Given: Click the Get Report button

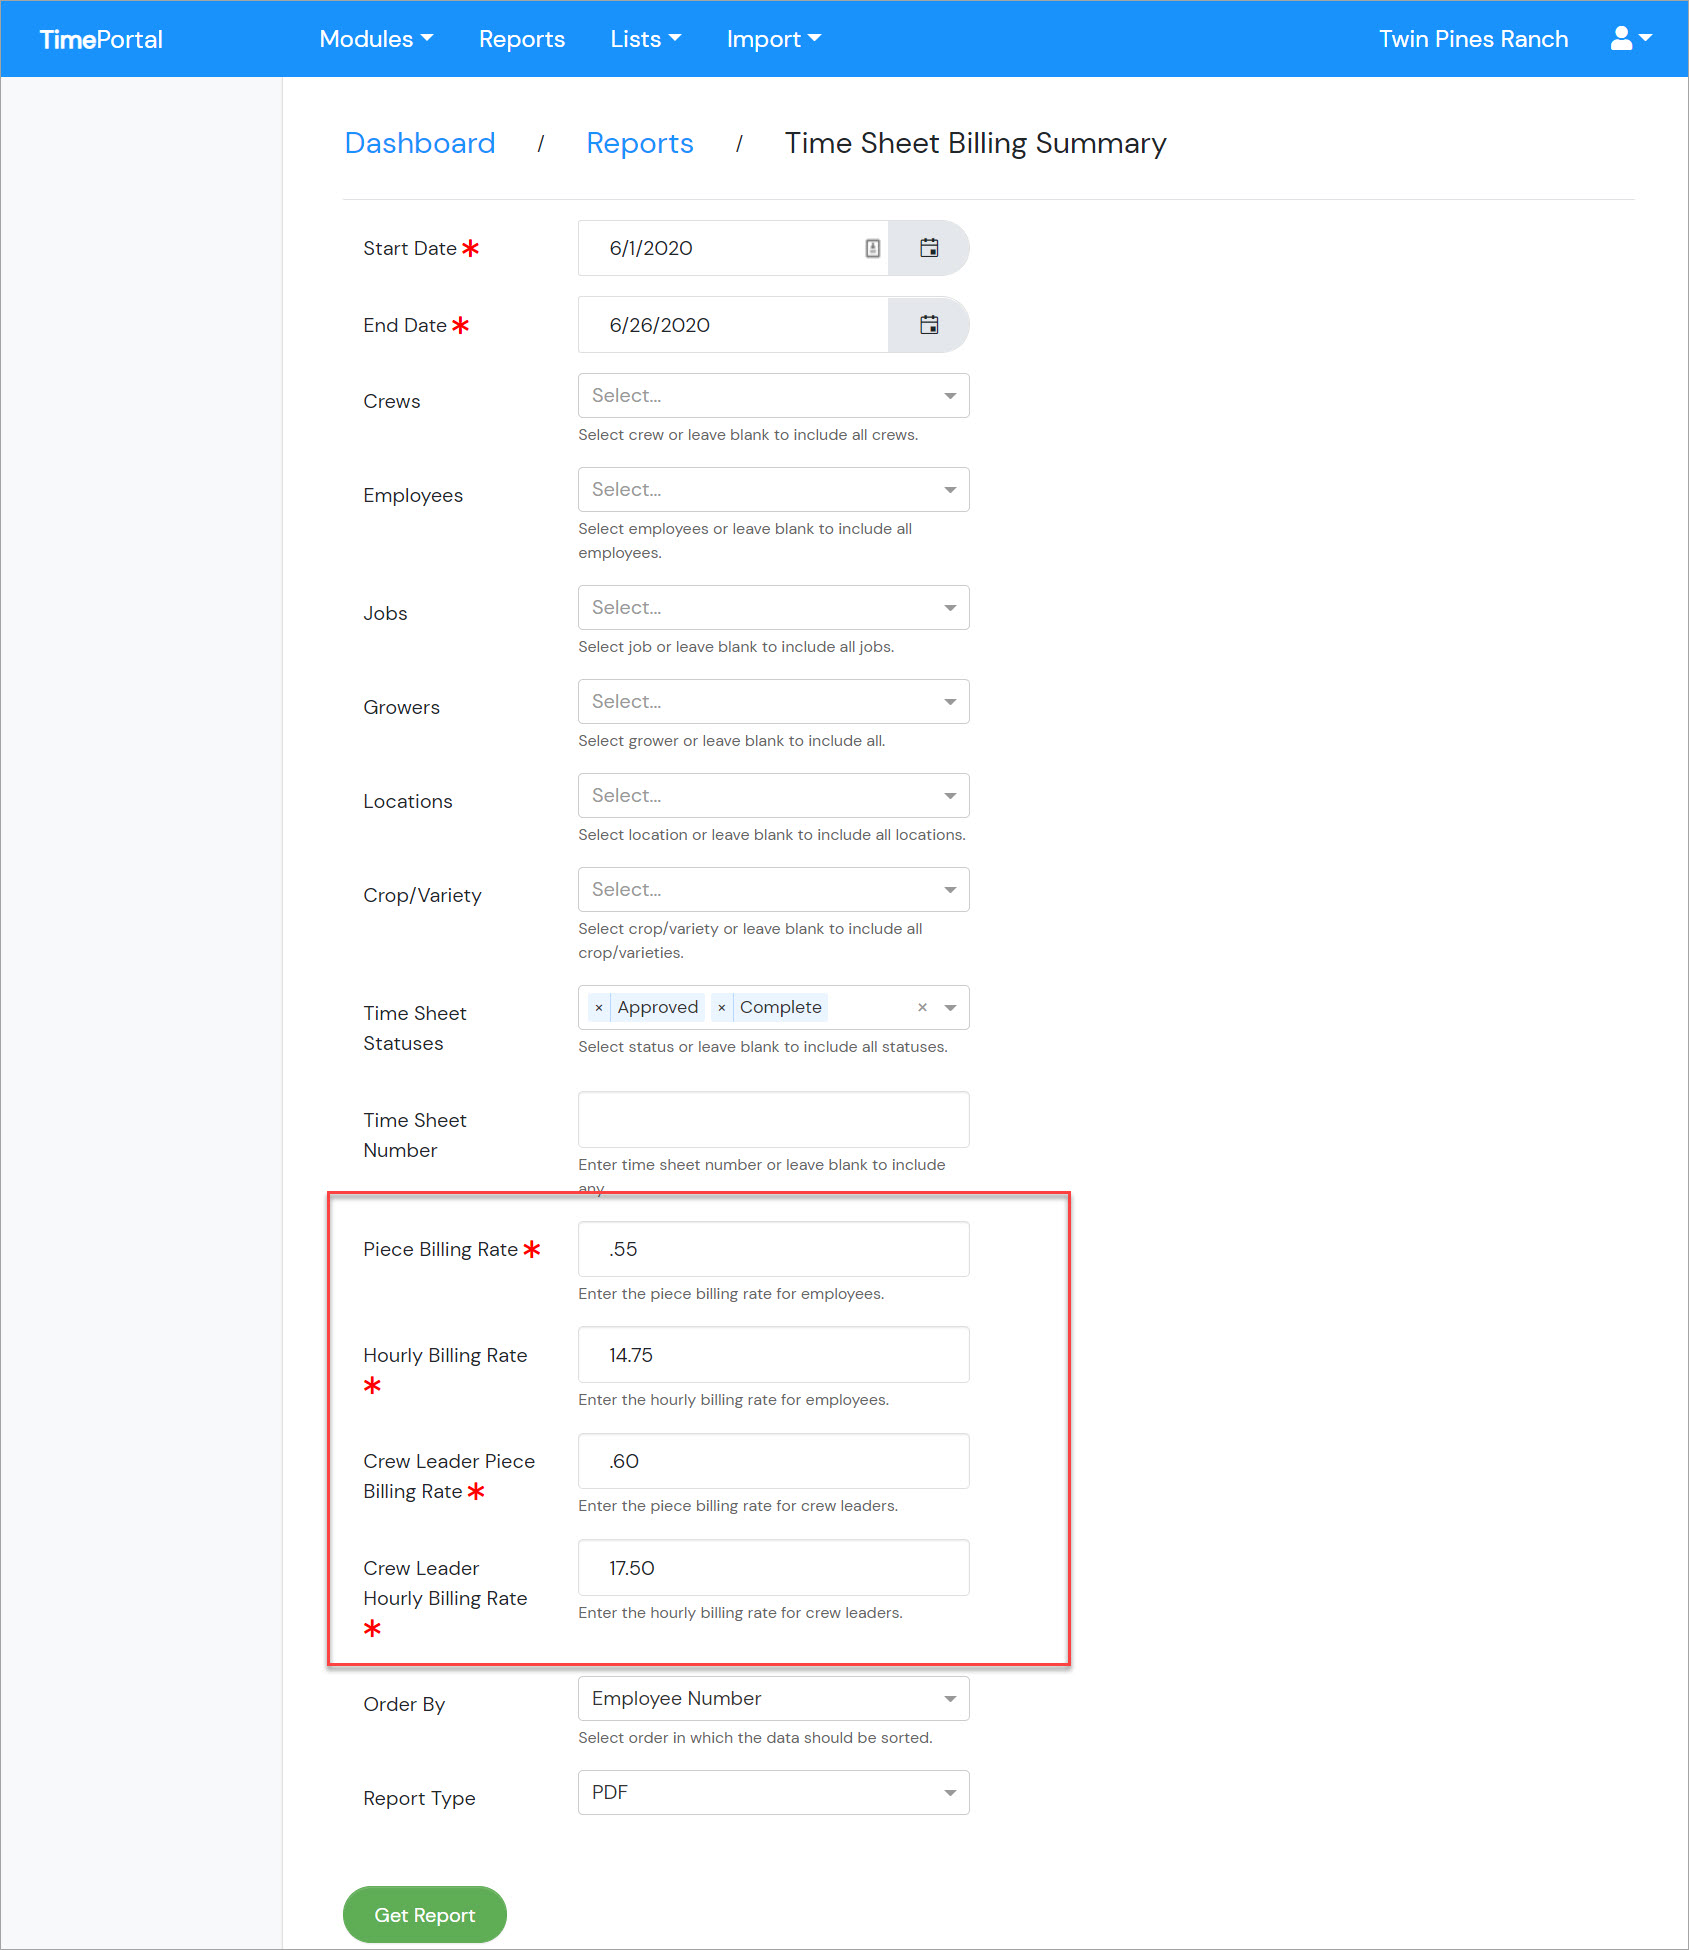Looking at the screenshot, I should (425, 1915).
